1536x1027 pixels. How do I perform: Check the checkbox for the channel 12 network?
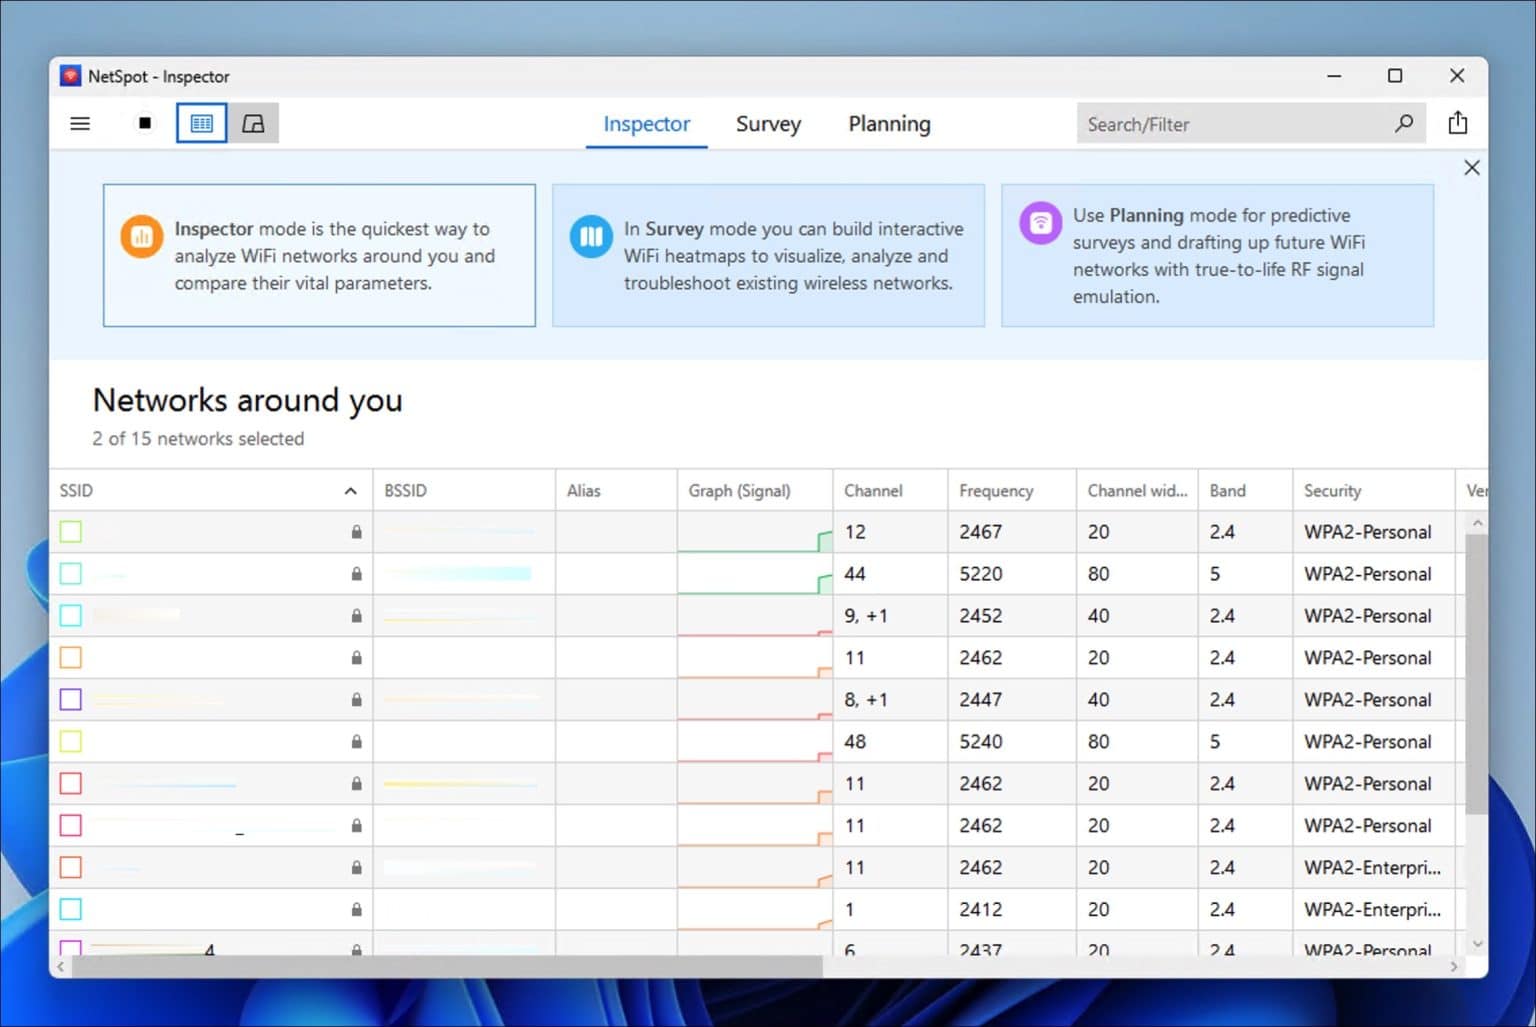pos(70,531)
